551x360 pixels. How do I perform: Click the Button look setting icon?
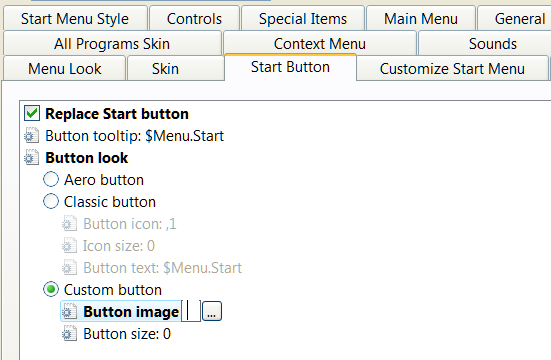pos(32,158)
